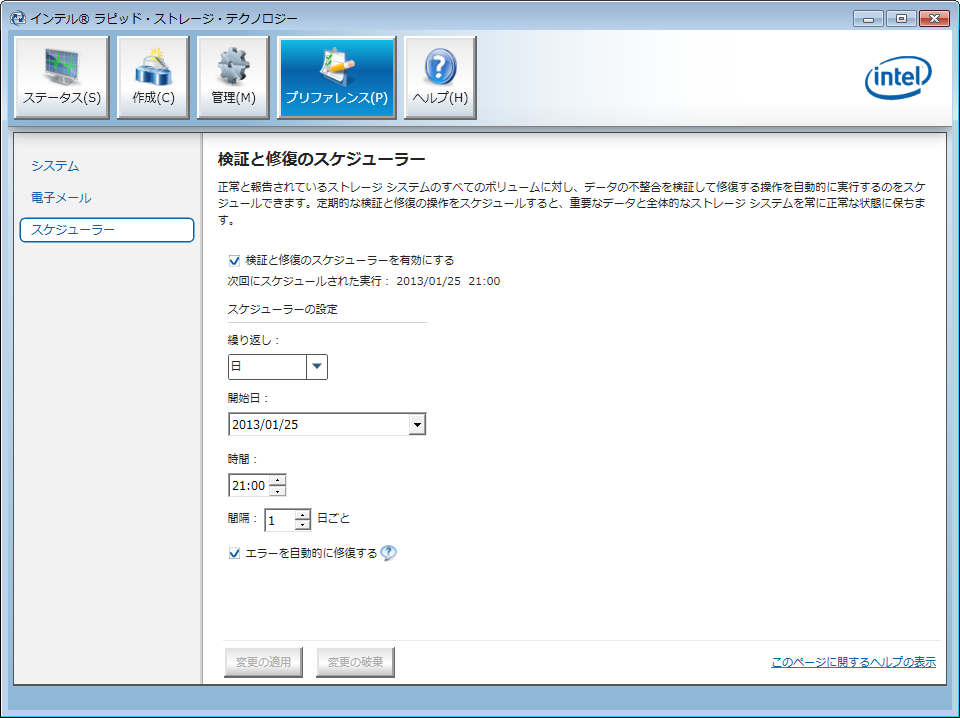This screenshot has width=960, height=718.
Task: Click the Intel logo
Action: [898, 78]
